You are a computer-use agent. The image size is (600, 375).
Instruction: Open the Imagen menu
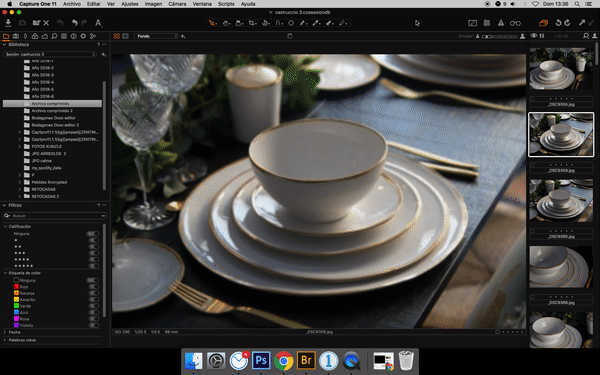153,4
